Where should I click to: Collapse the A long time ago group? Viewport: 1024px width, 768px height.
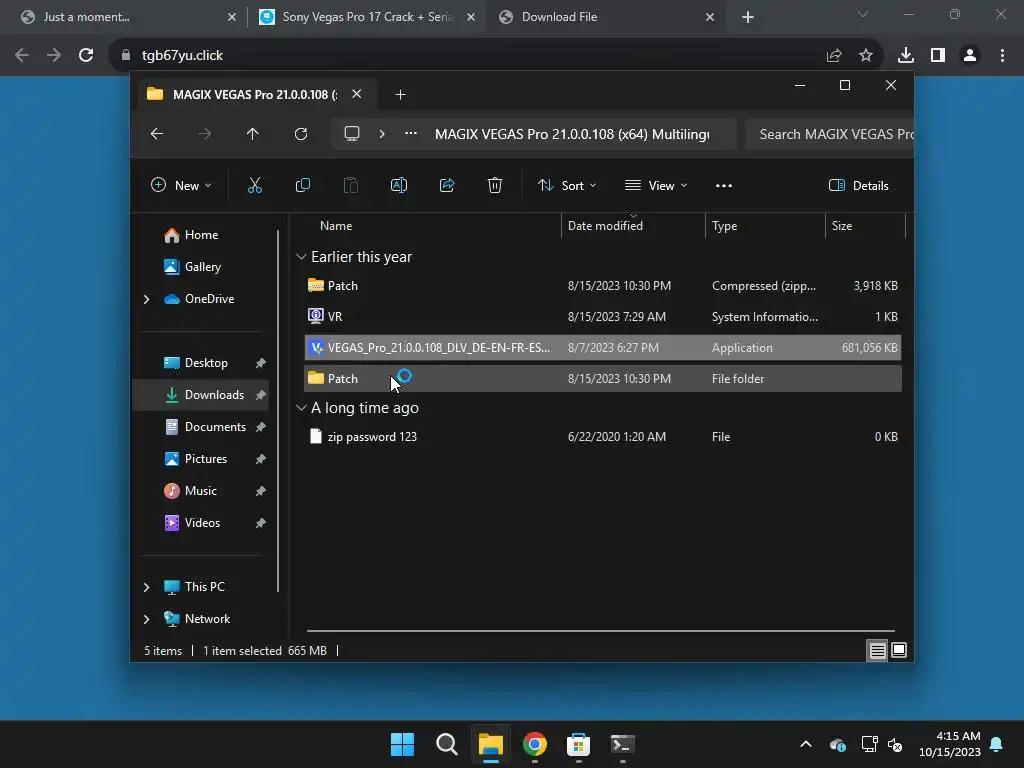301,408
